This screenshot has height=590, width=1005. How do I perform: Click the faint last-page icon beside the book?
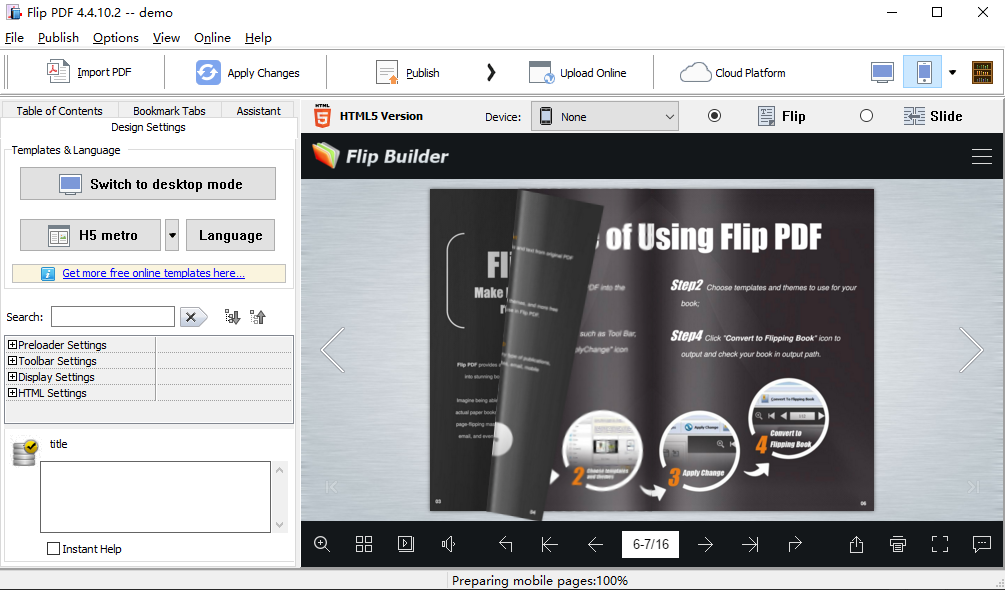click(x=973, y=488)
